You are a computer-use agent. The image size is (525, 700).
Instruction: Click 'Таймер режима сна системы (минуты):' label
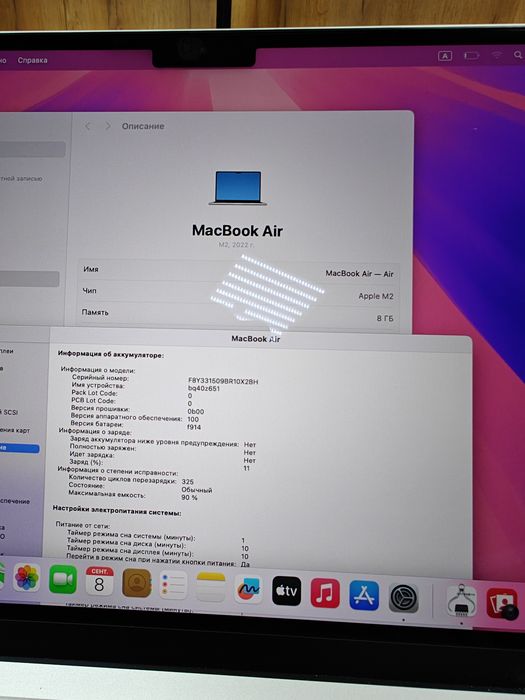point(131,535)
